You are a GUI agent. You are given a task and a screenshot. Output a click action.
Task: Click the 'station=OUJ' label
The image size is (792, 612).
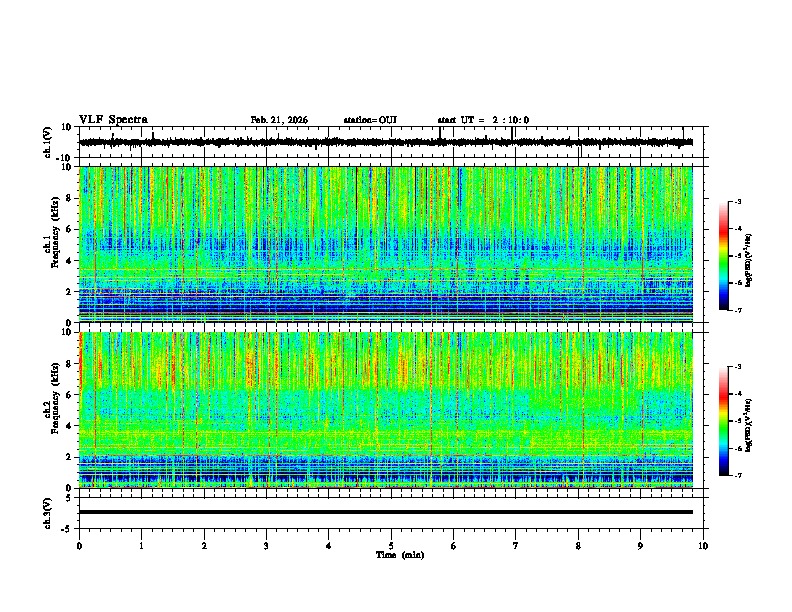(x=370, y=120)
